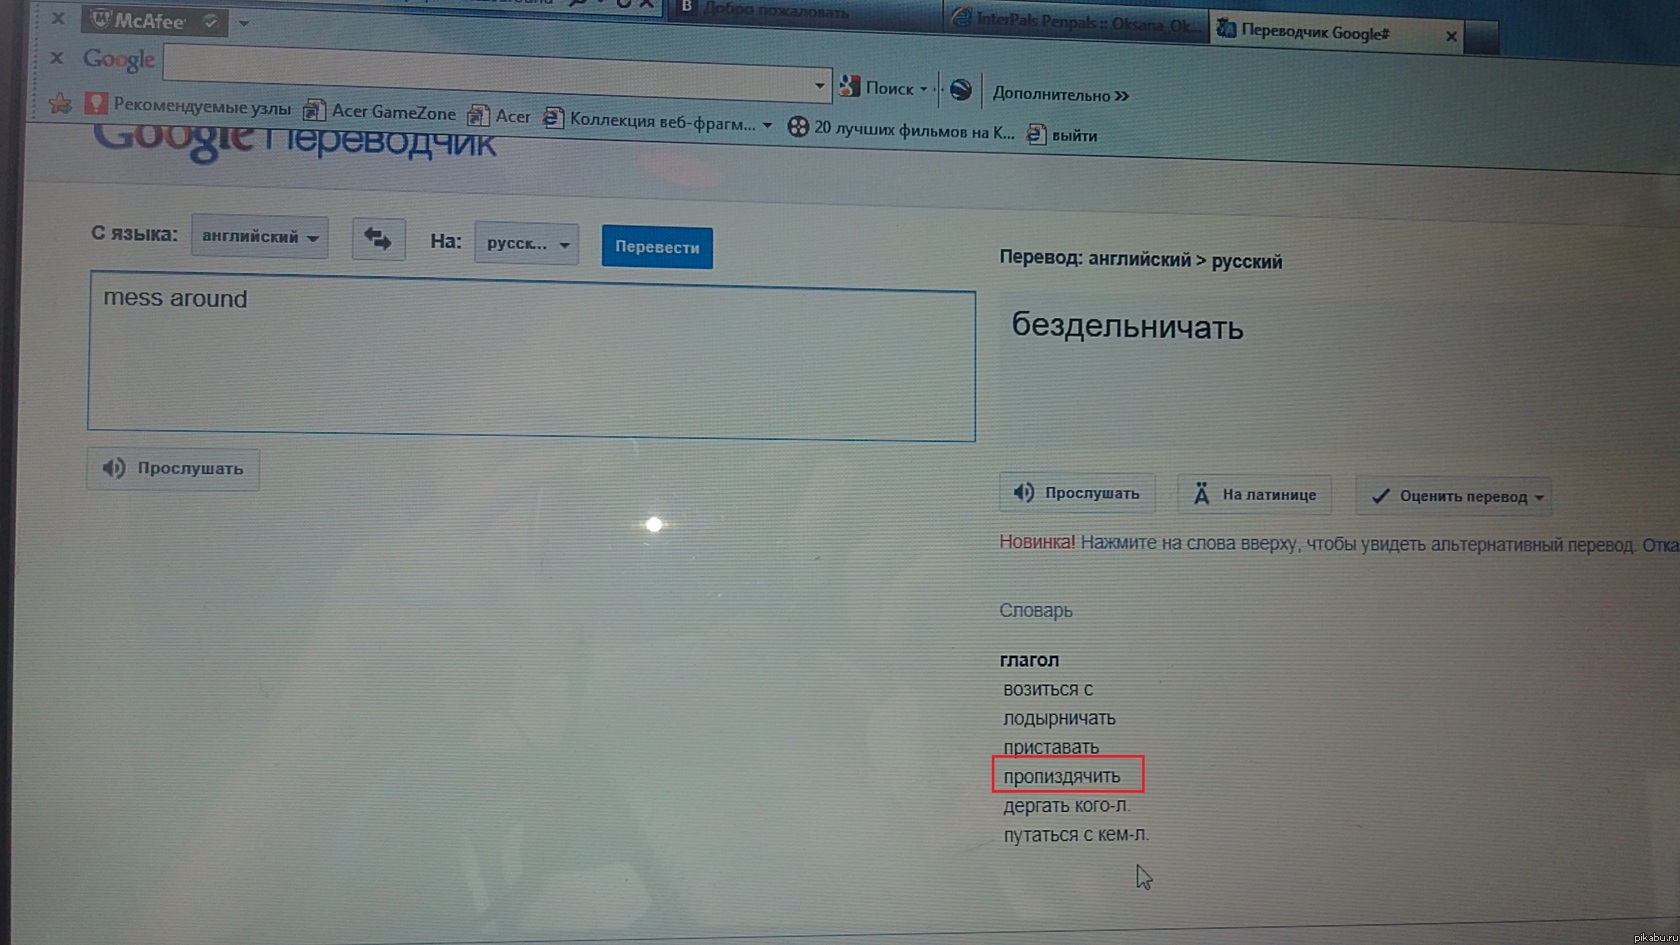The height and width of the screenshot is (945, 1680).
Task: Click the swap languages arrows button
Action: [378, 239]
